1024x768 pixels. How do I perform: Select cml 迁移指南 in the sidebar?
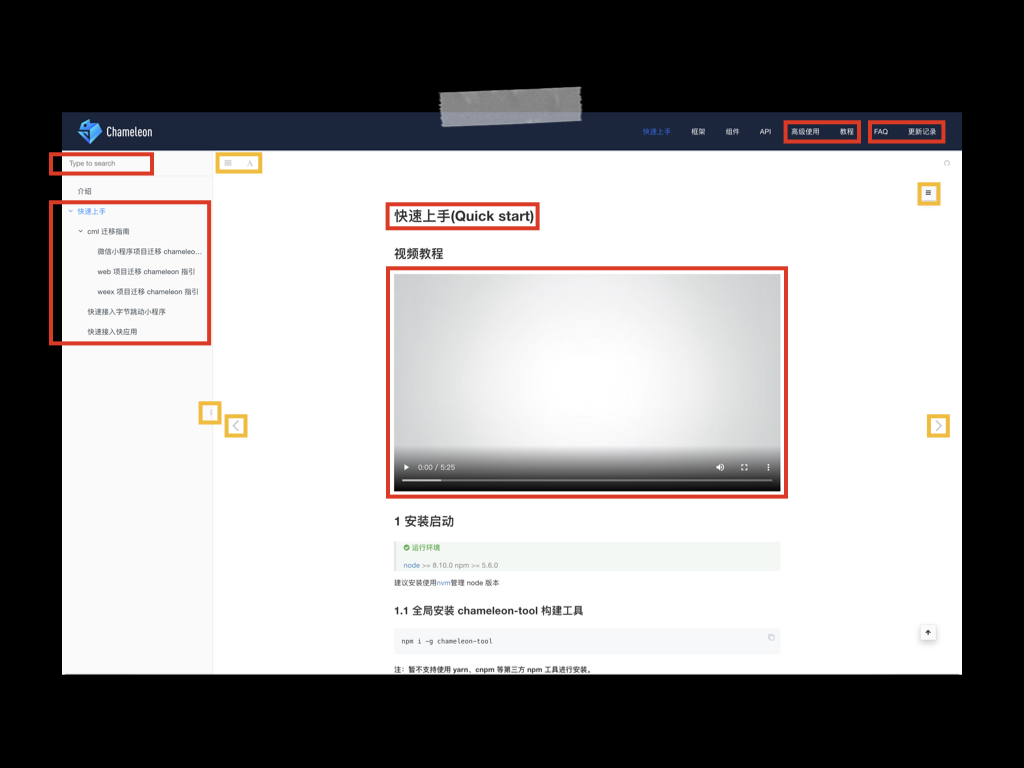(108, 231)
